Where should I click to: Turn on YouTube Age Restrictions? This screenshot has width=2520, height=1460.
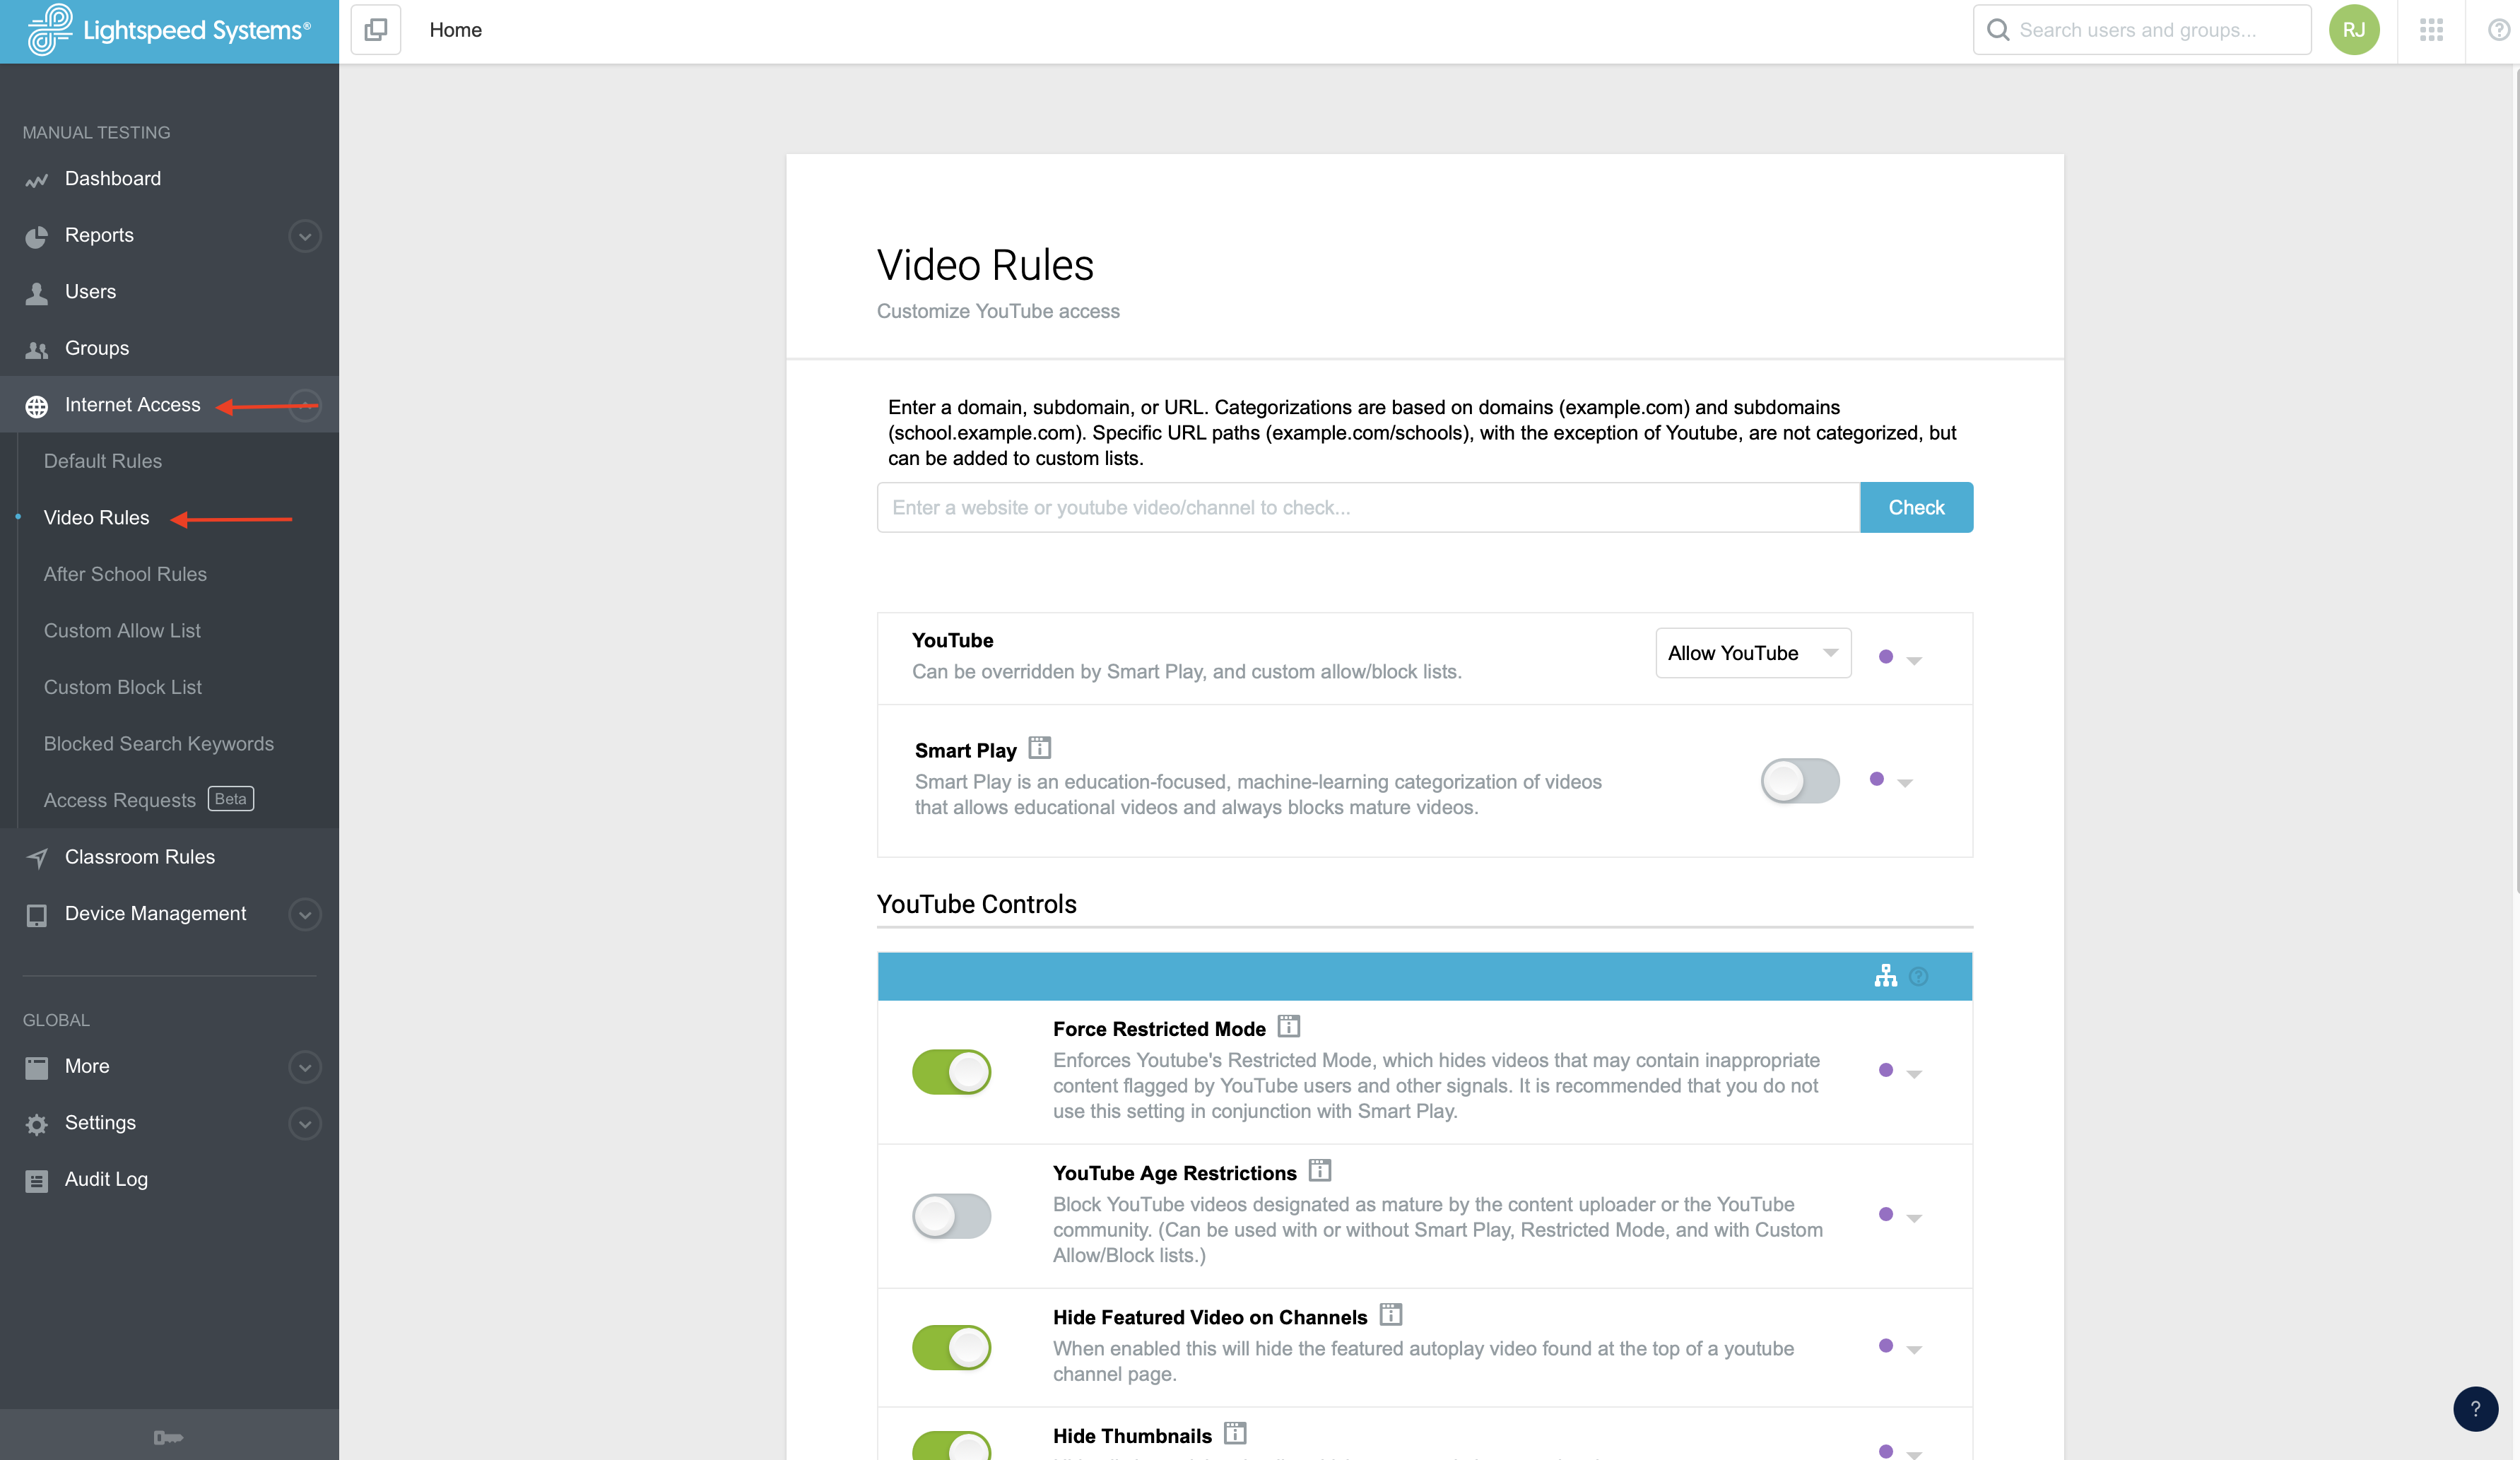click(951, 1216)
